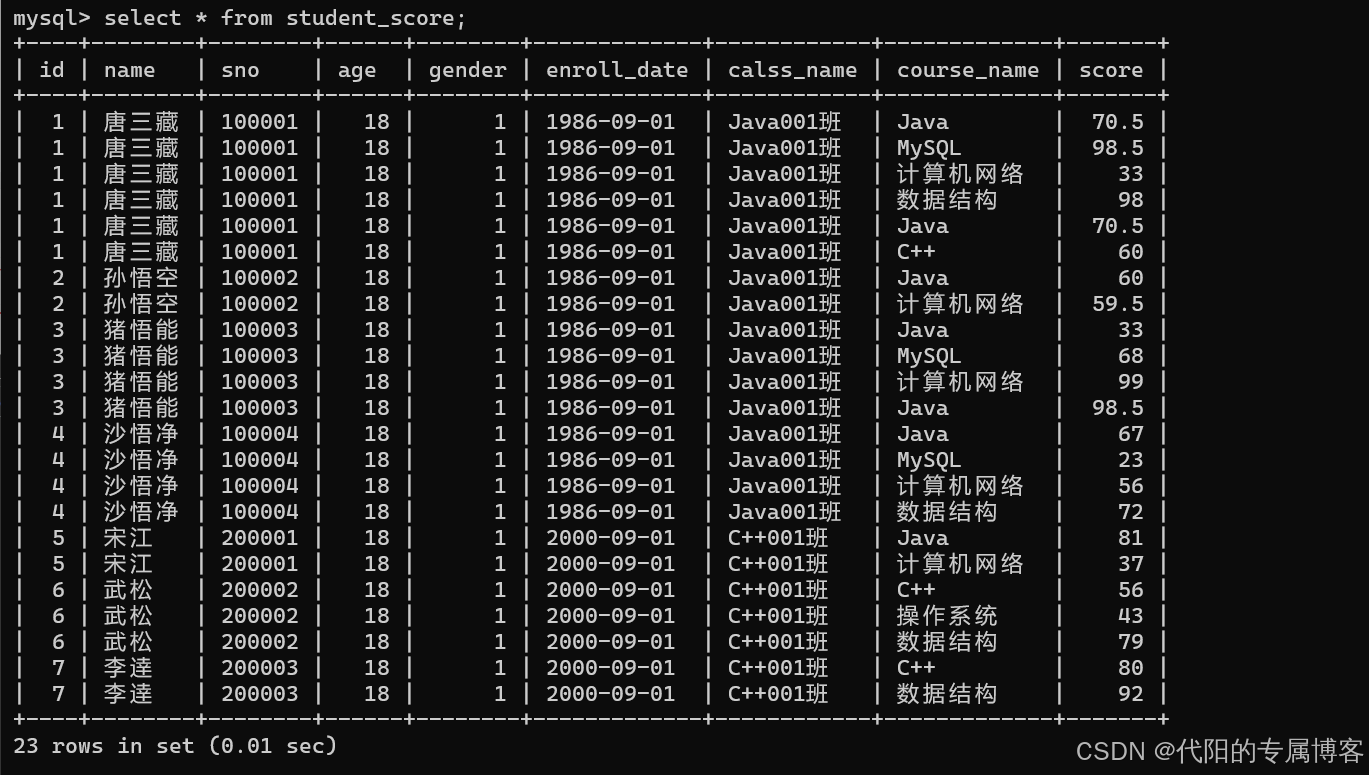Click the score value 99
Image resolution: width=1369 pixels, height=775 pixels.
pyautogui.click(x=1131, y=382)
